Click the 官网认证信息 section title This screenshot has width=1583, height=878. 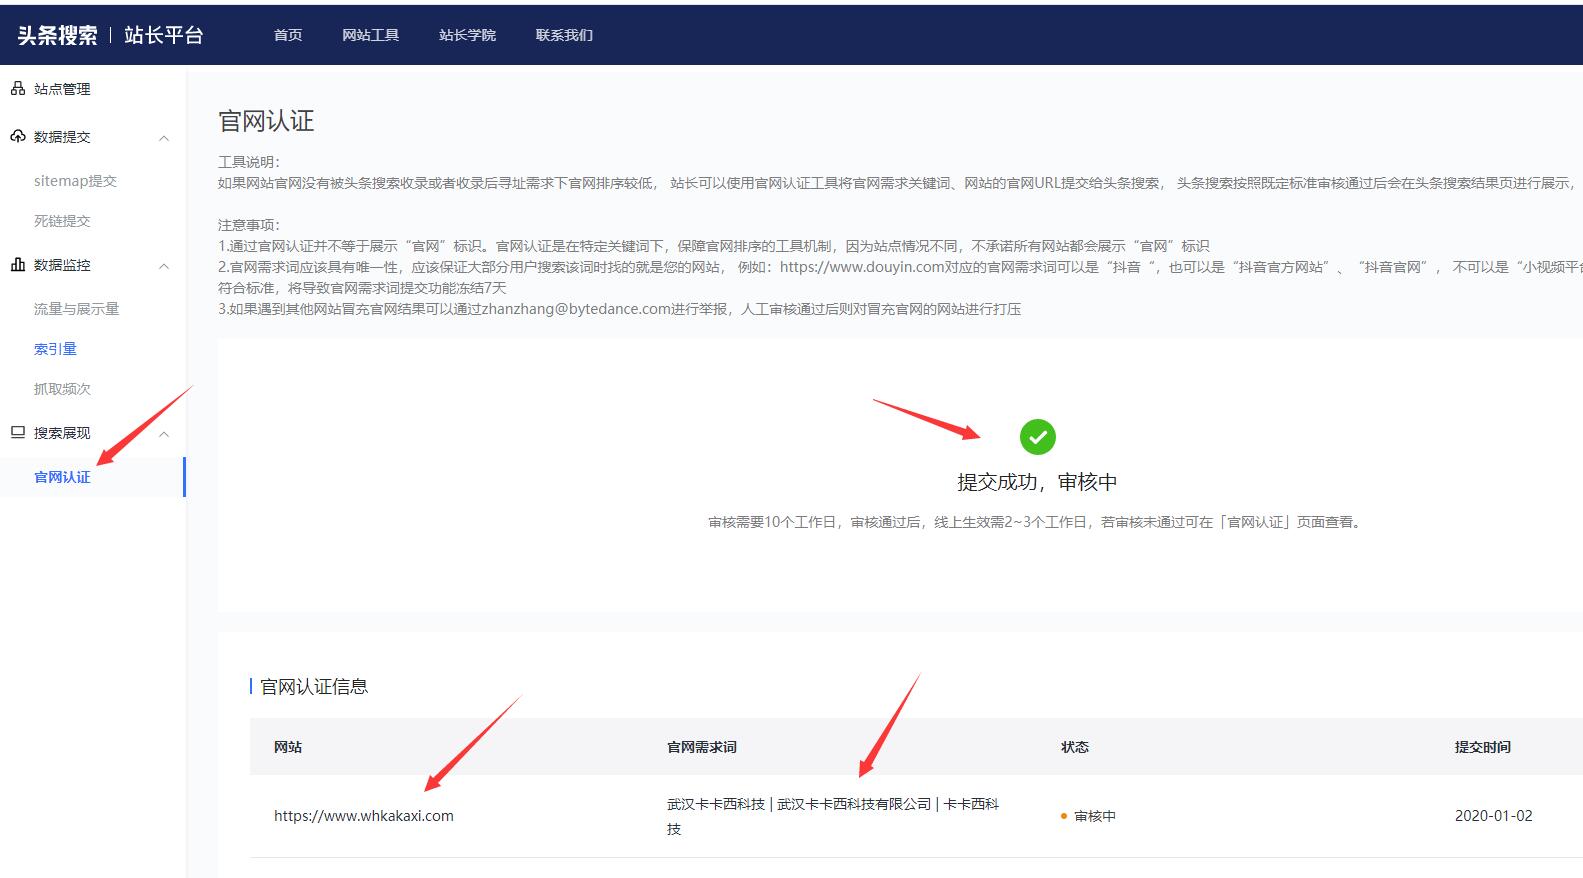coord(314,687)
